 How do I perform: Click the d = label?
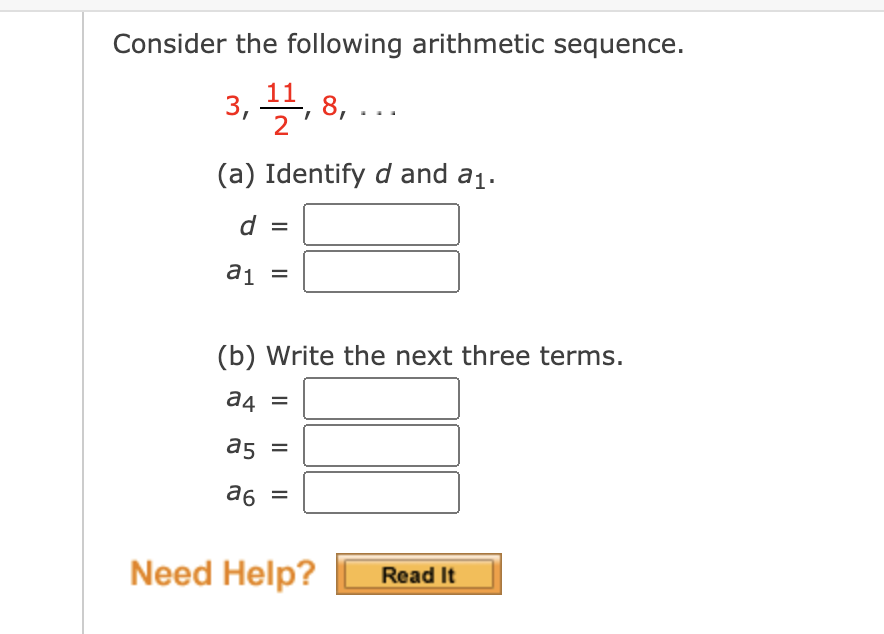tap(262, 224)
